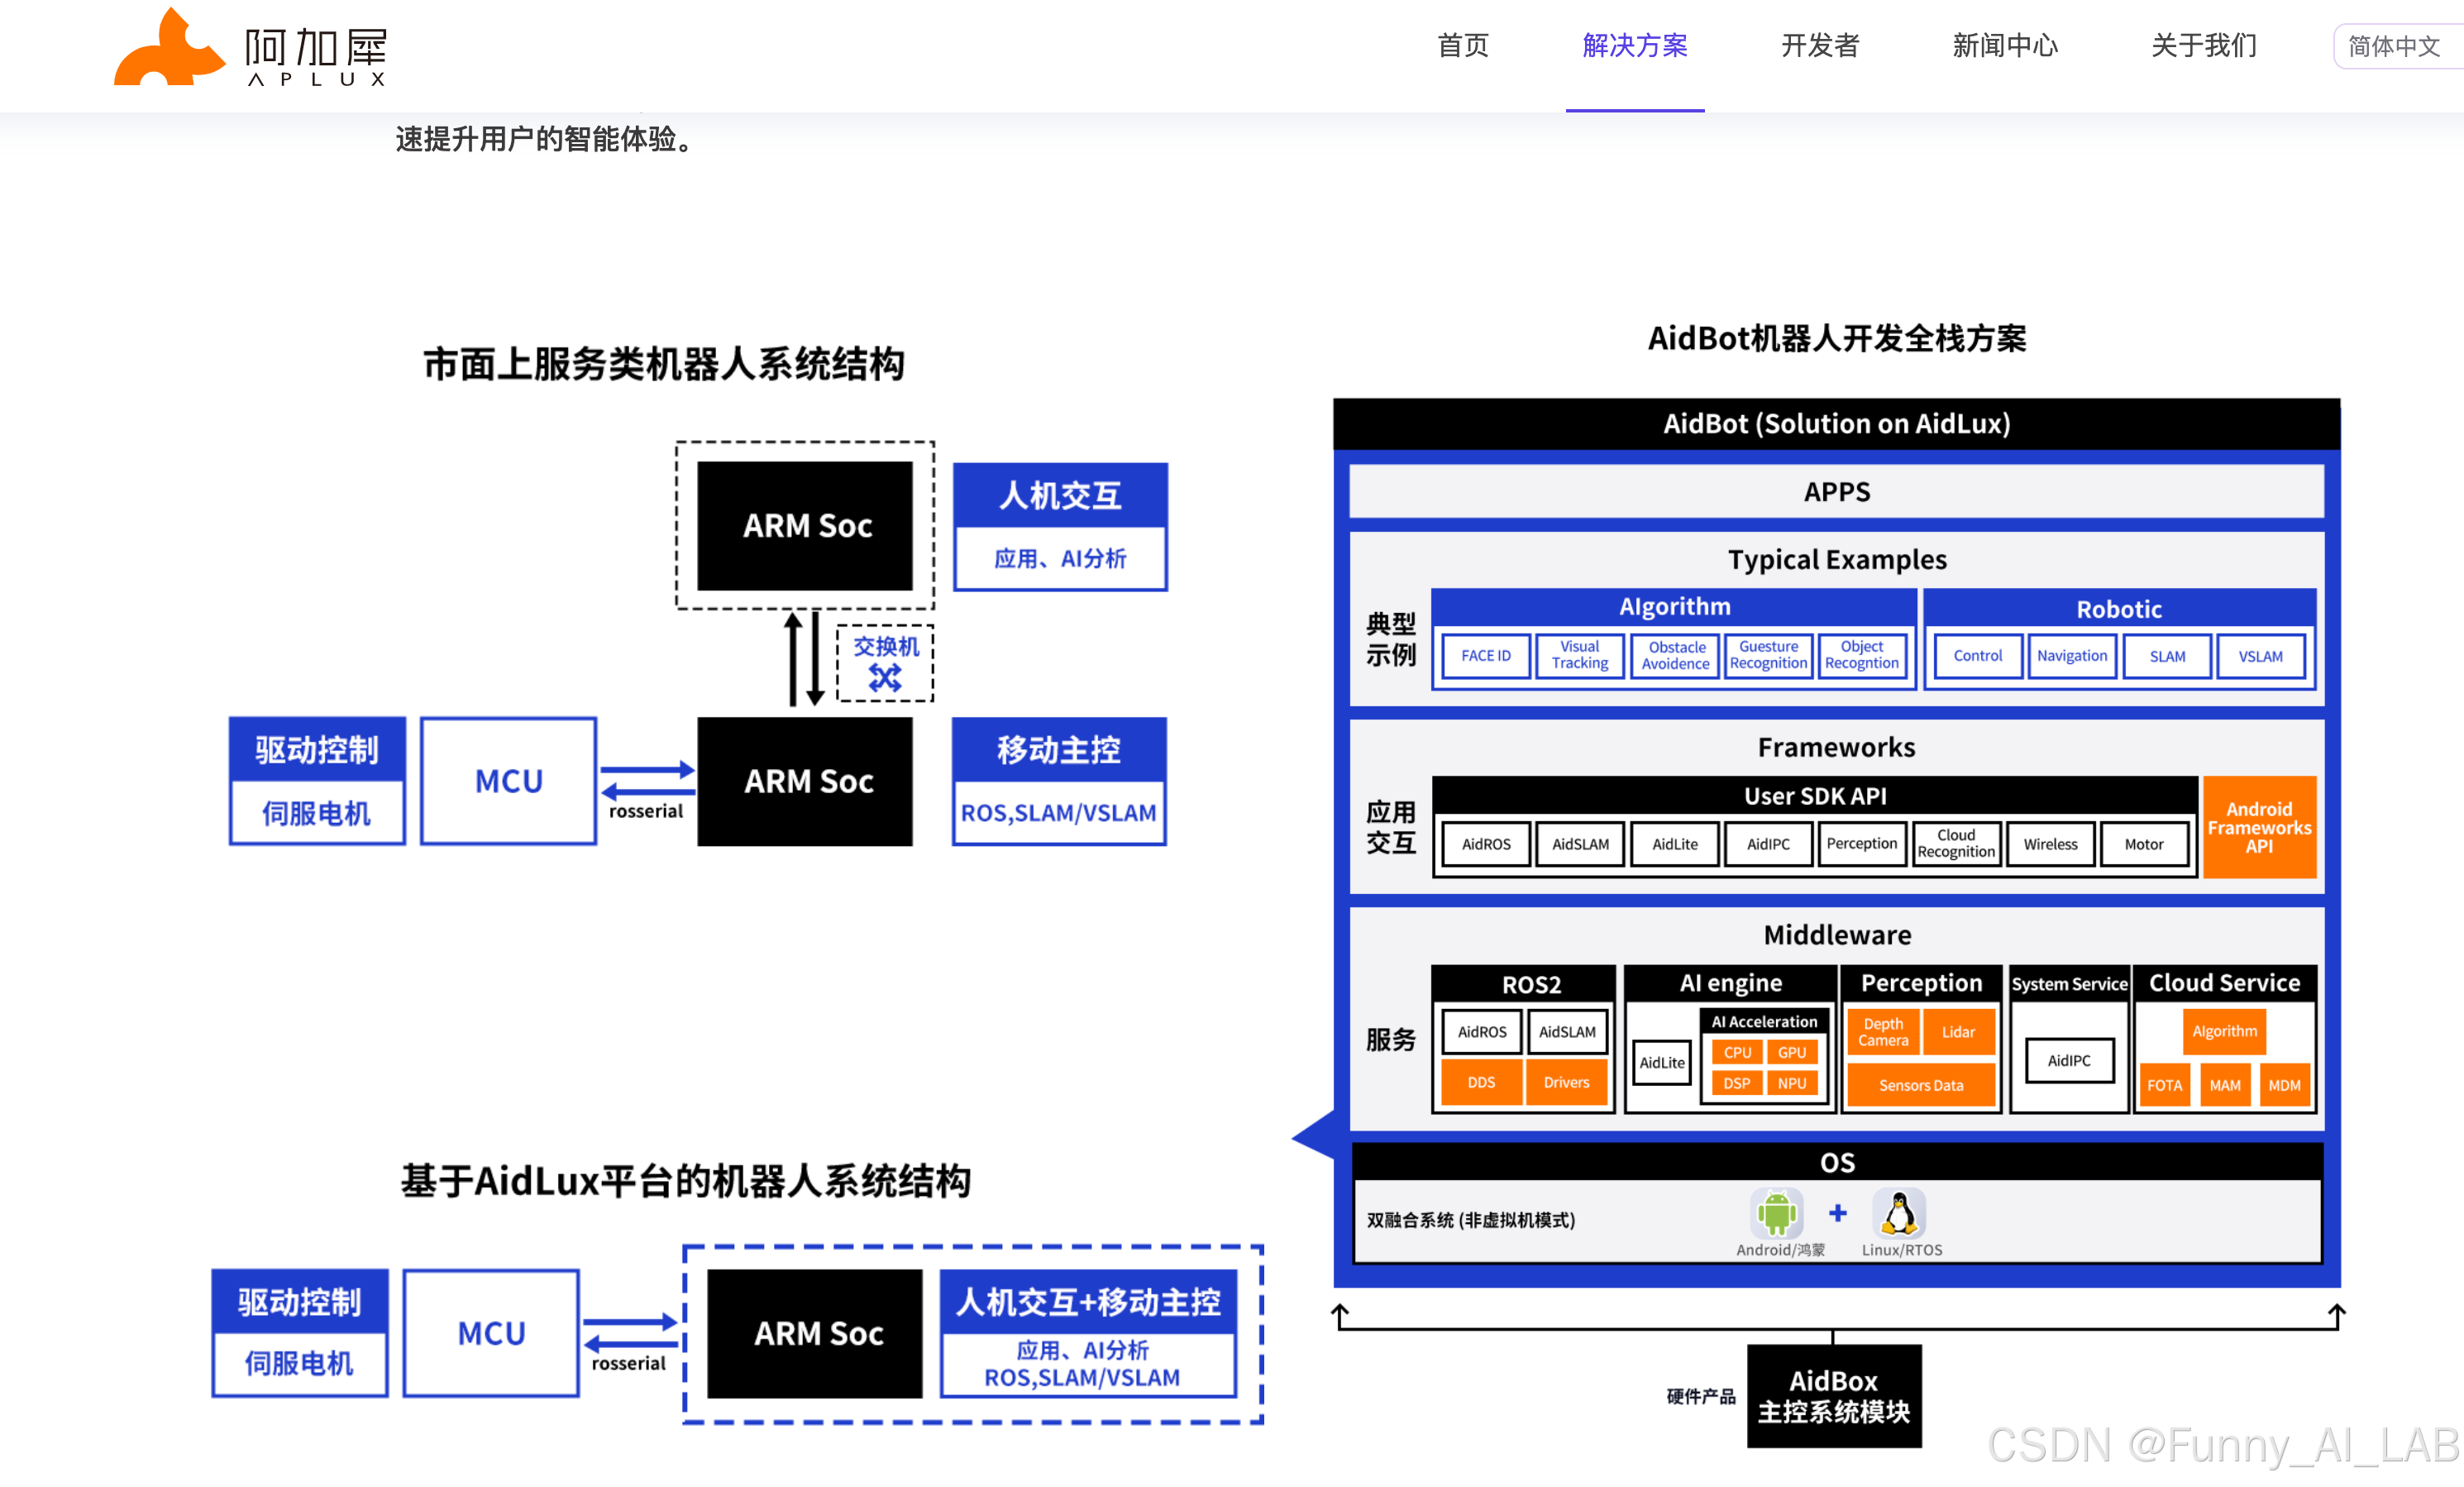Image resolution: width=2464 pixels, height=1487 pixels.
Task: Click the Object Recogntion box
Action: click(x=1861, y=656)
